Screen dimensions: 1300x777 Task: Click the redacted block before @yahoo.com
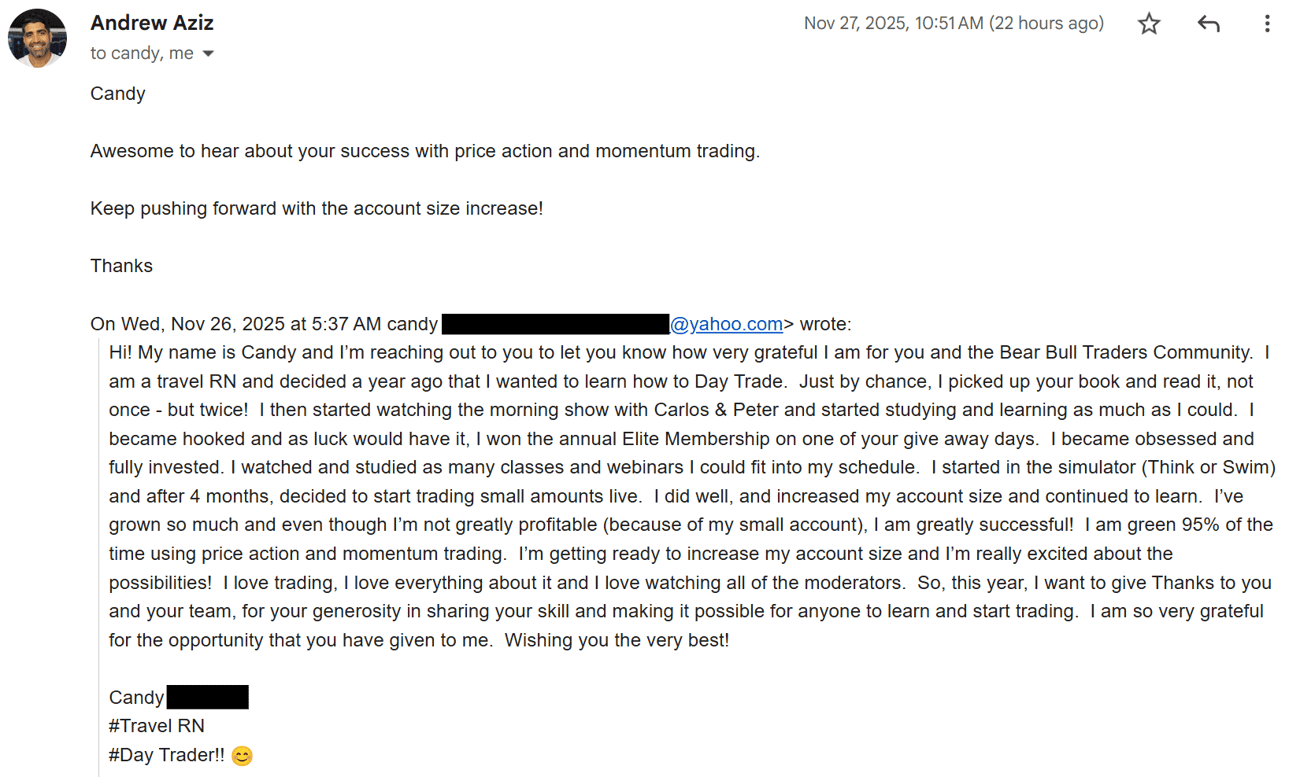(555, 324)
